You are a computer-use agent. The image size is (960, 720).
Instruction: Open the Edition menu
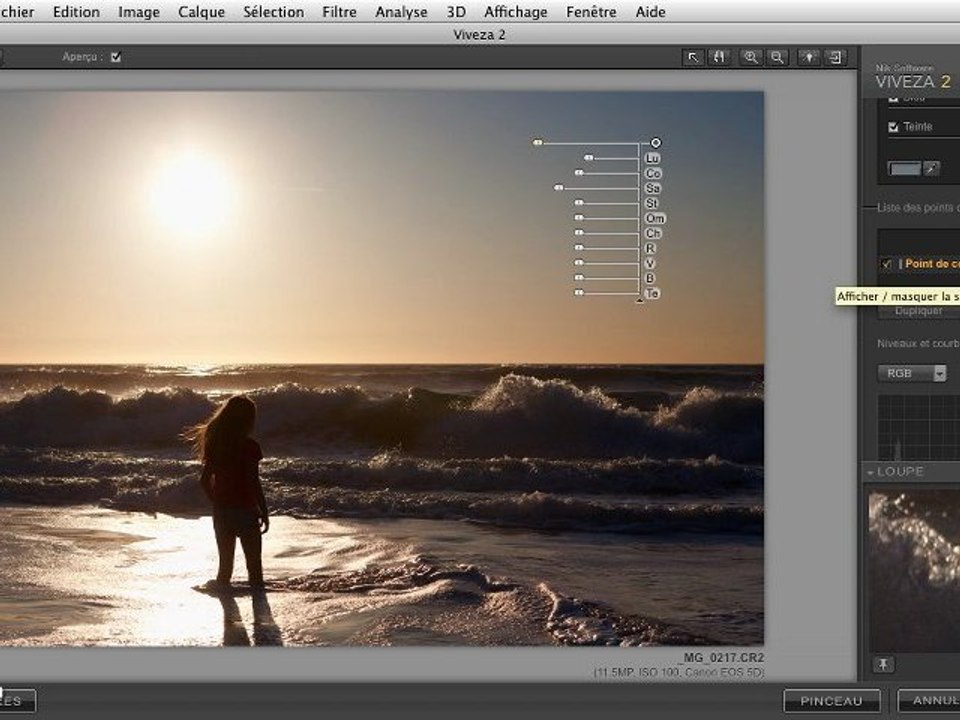76,12
